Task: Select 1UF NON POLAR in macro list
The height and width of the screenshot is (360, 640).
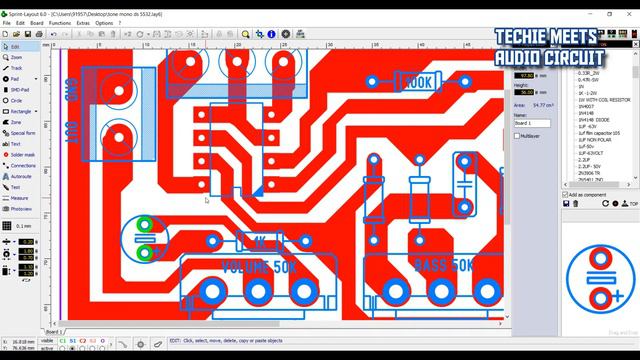Action: point(595,140)
